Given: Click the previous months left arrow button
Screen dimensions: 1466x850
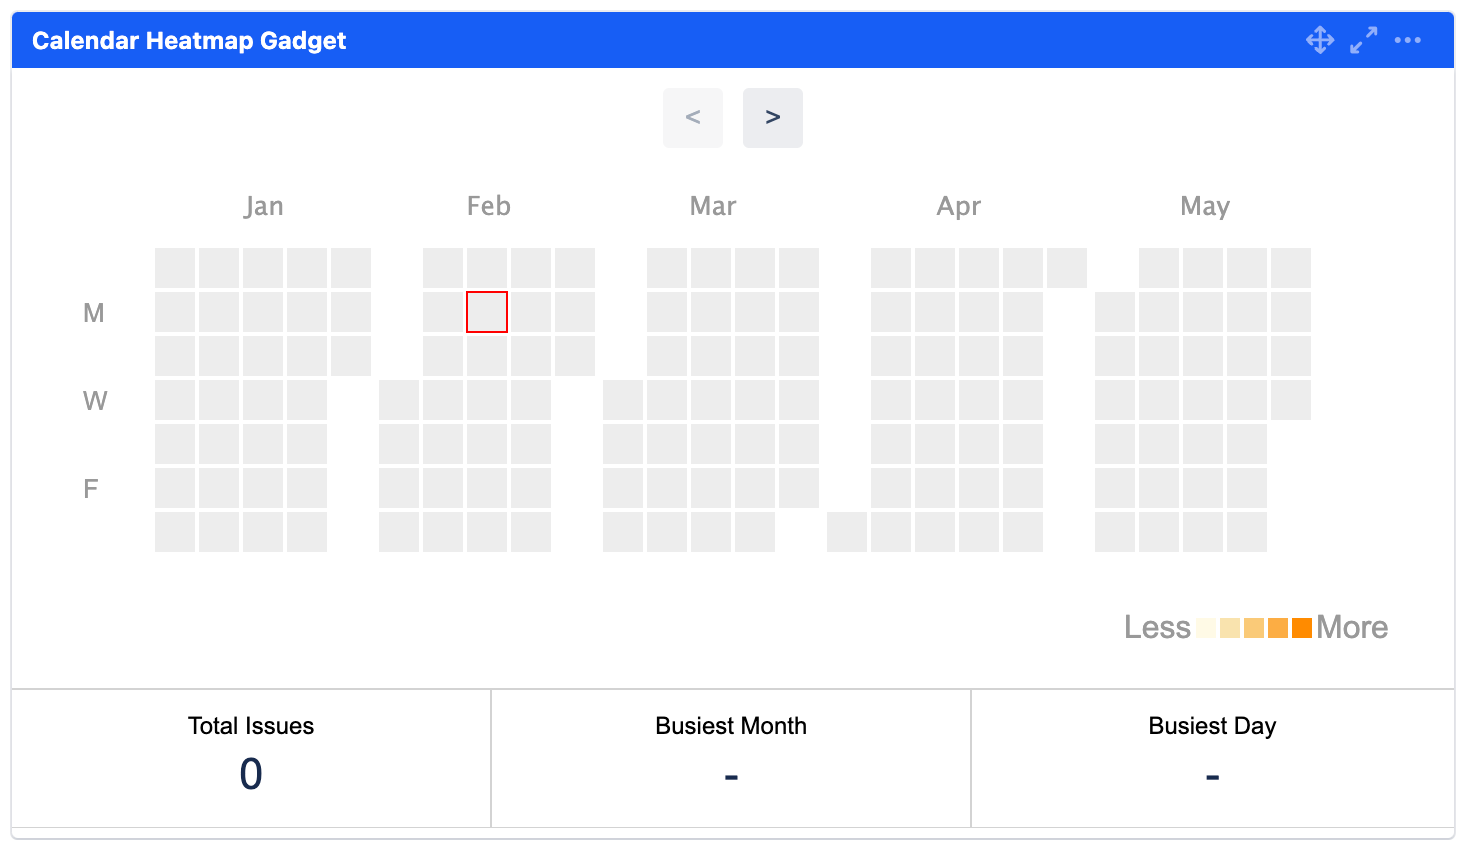Looking at the screenshot, I should pos(692,117).
